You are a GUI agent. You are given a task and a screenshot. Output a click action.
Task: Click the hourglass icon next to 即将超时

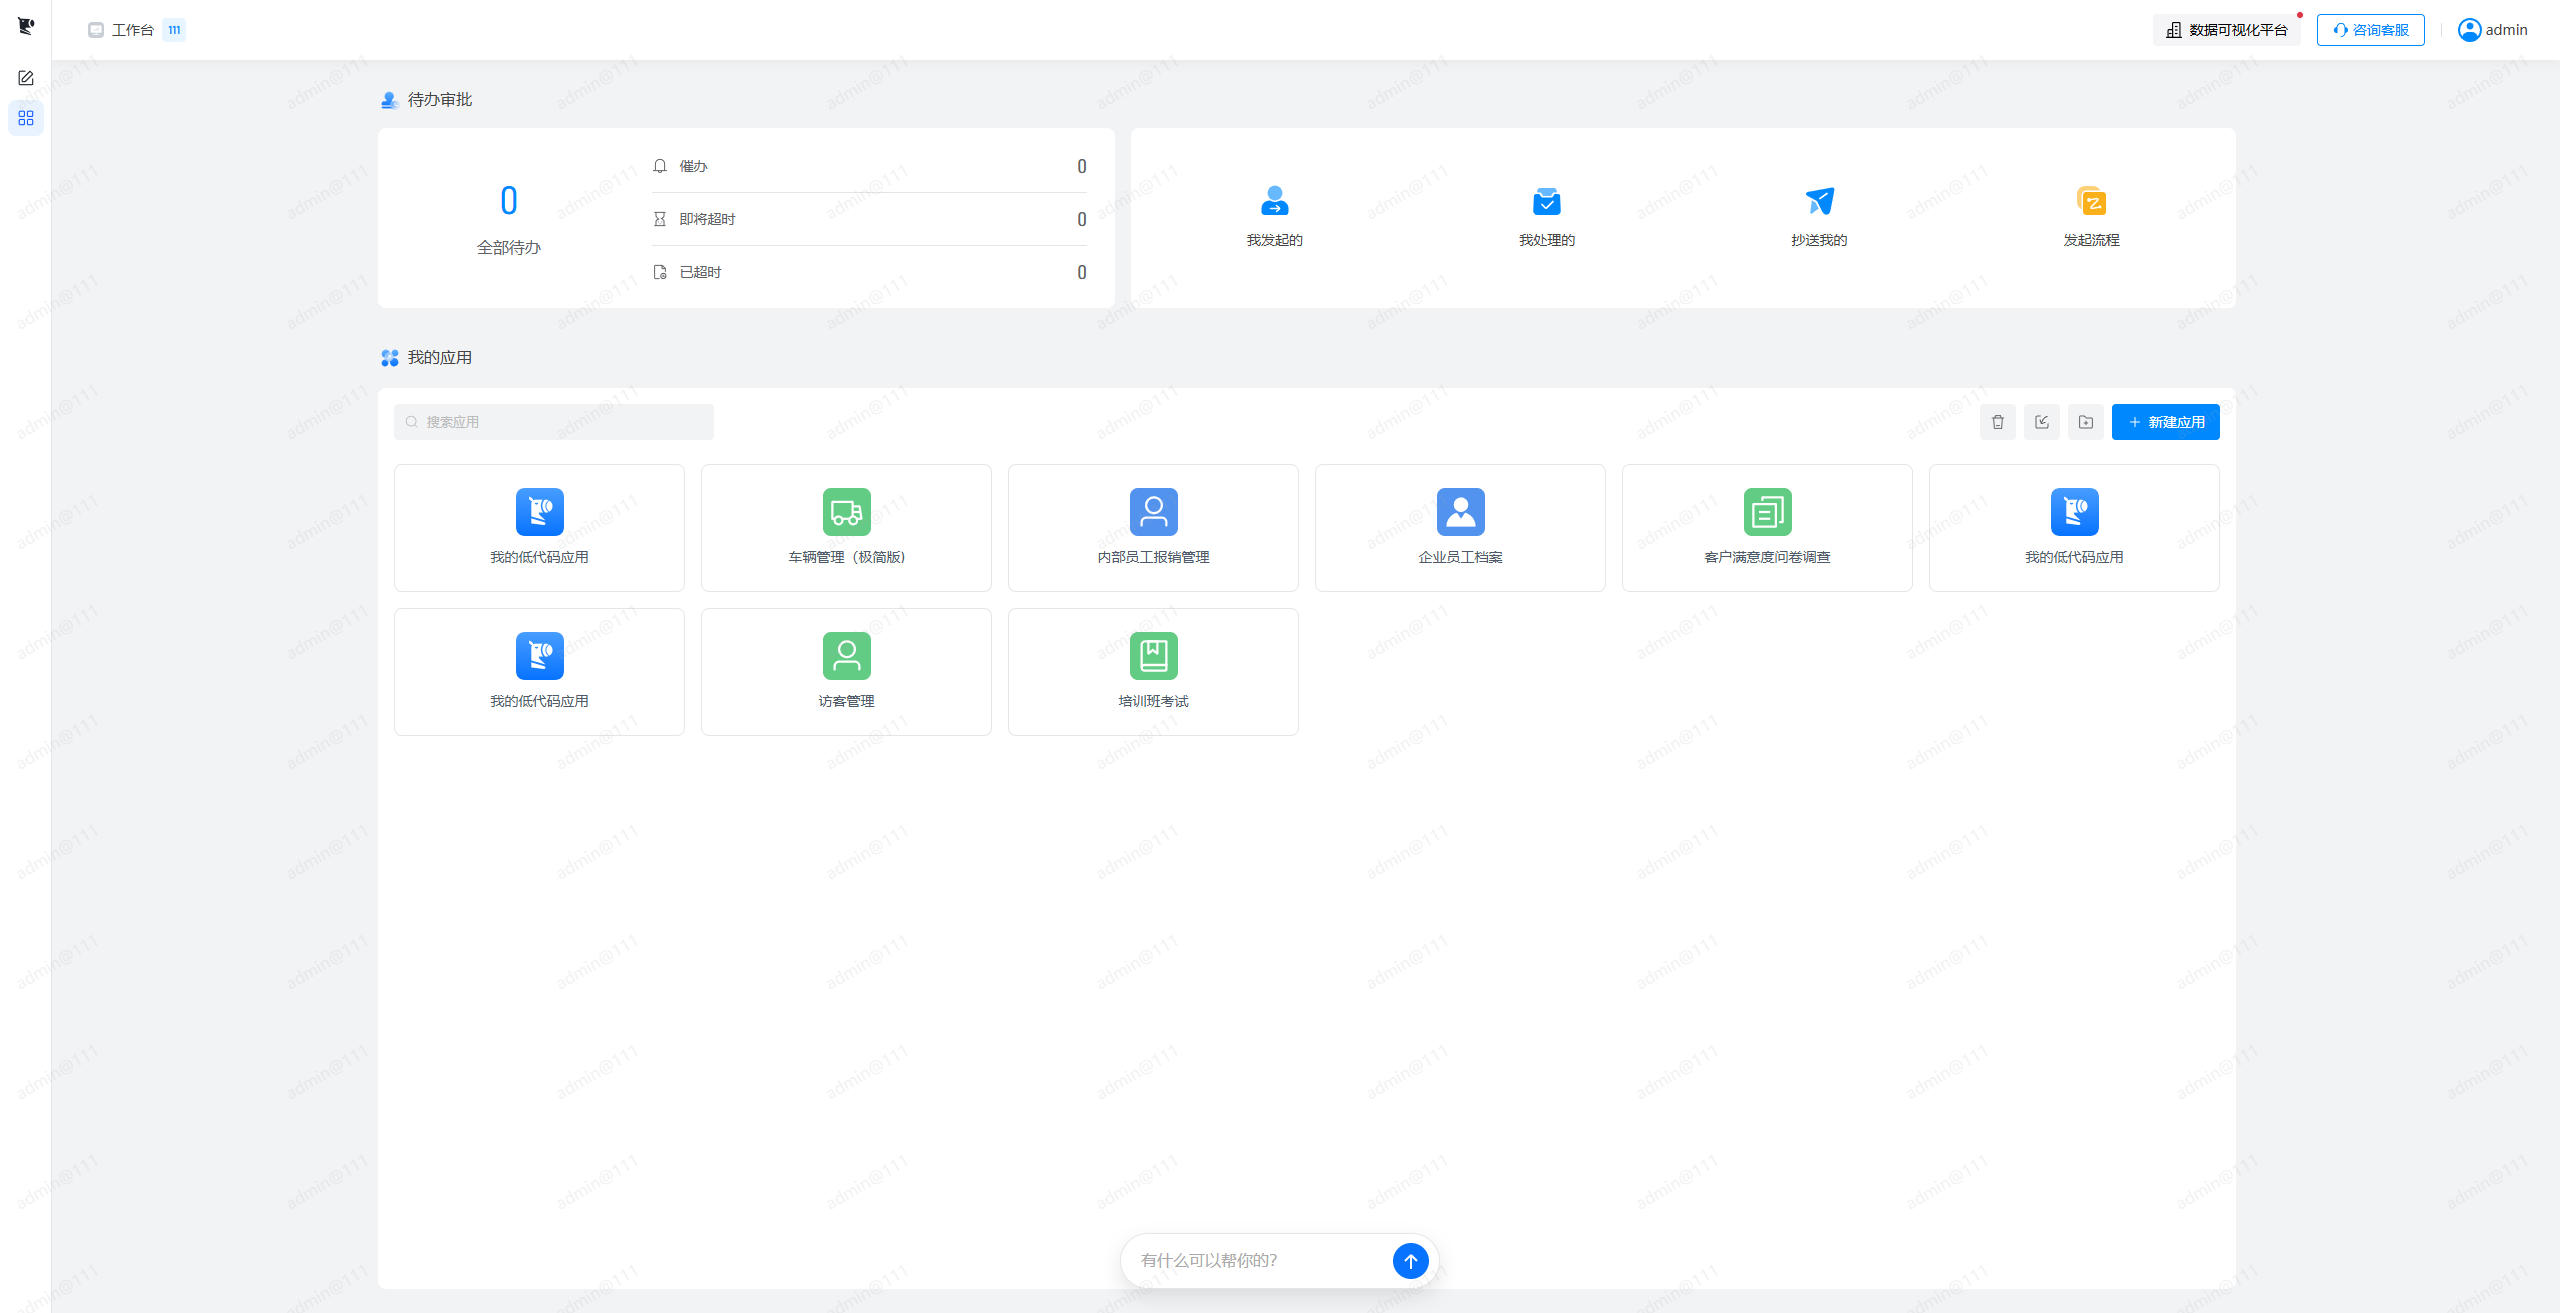(x=660, y=219)
